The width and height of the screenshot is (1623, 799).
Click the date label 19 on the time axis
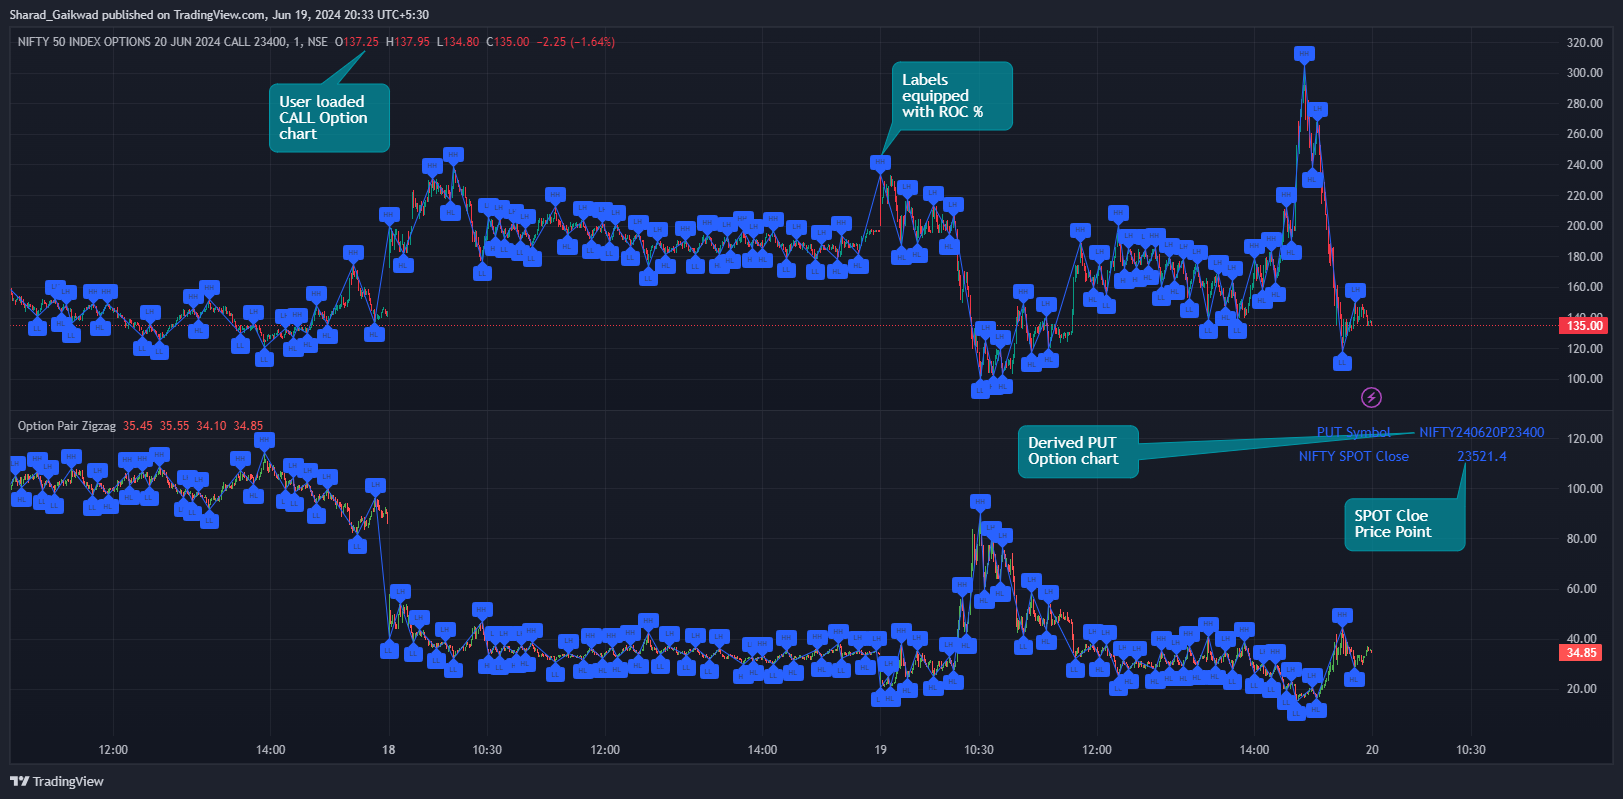pyautogui.click(x=880, y=750)
